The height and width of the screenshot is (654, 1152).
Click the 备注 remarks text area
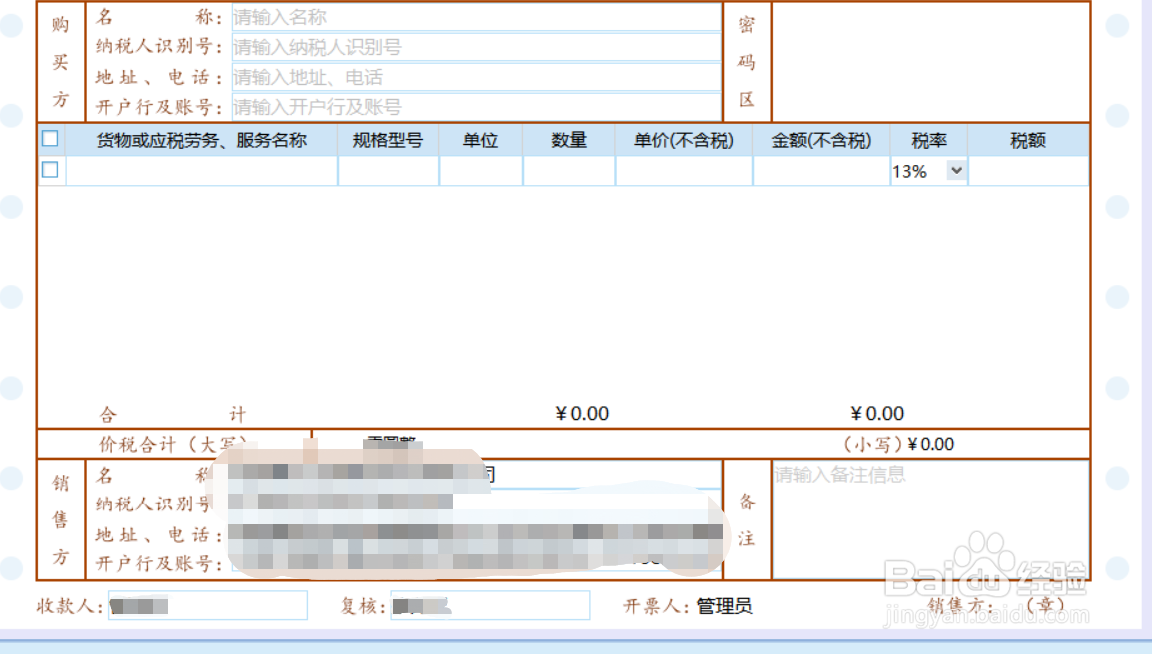930,520
